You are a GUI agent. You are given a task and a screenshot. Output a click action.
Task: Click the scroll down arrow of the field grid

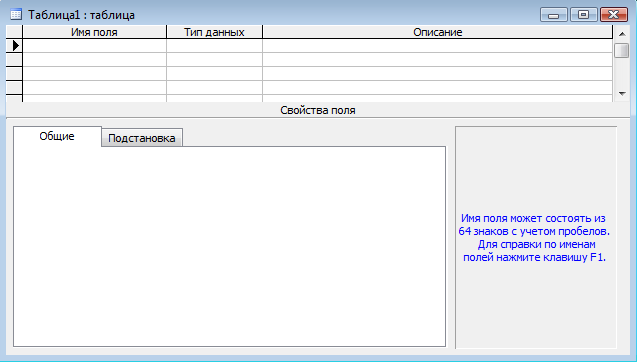click(622, 93)
